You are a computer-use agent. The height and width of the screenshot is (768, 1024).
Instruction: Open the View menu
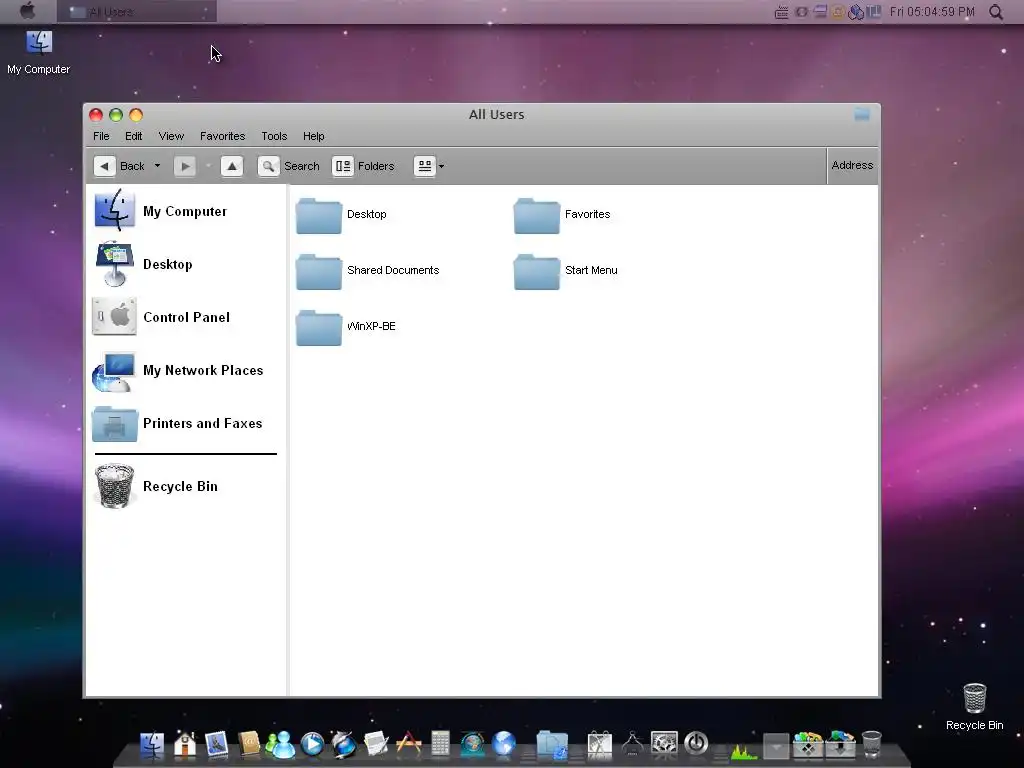(171, 136)
